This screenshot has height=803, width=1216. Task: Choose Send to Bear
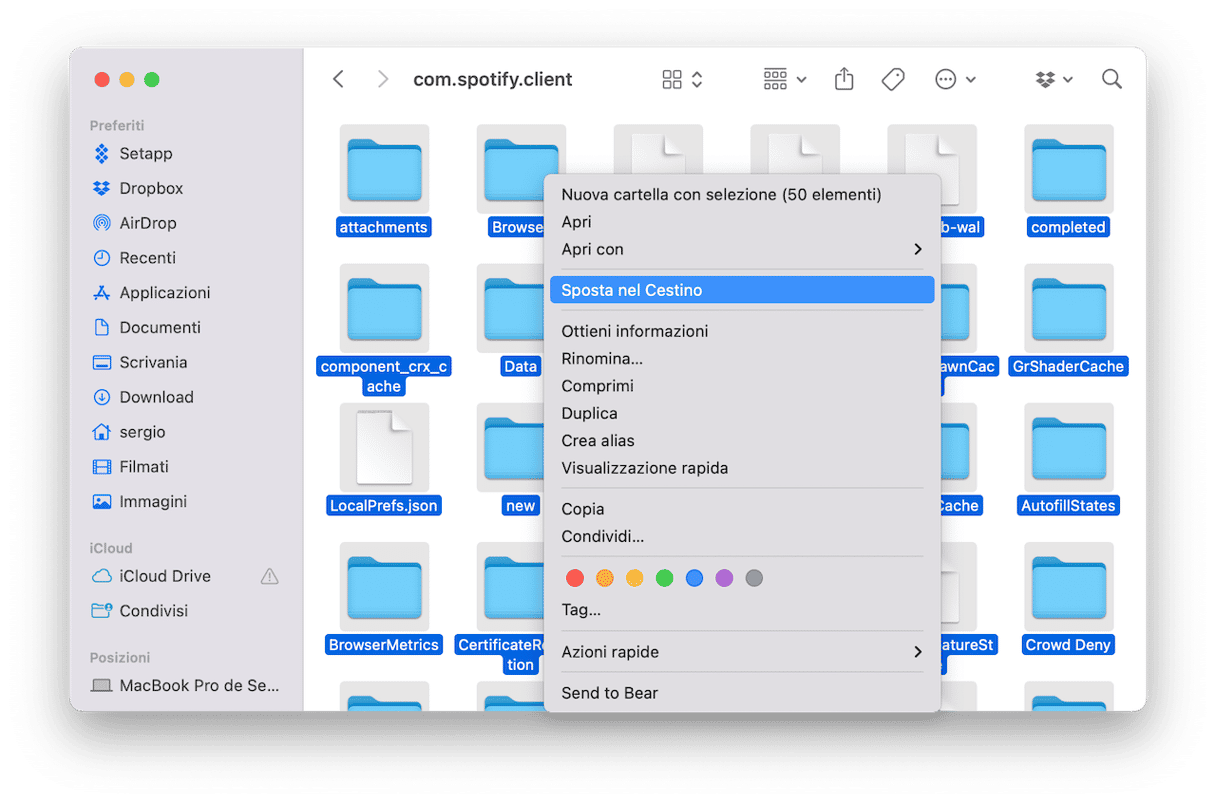click(742, 693)
